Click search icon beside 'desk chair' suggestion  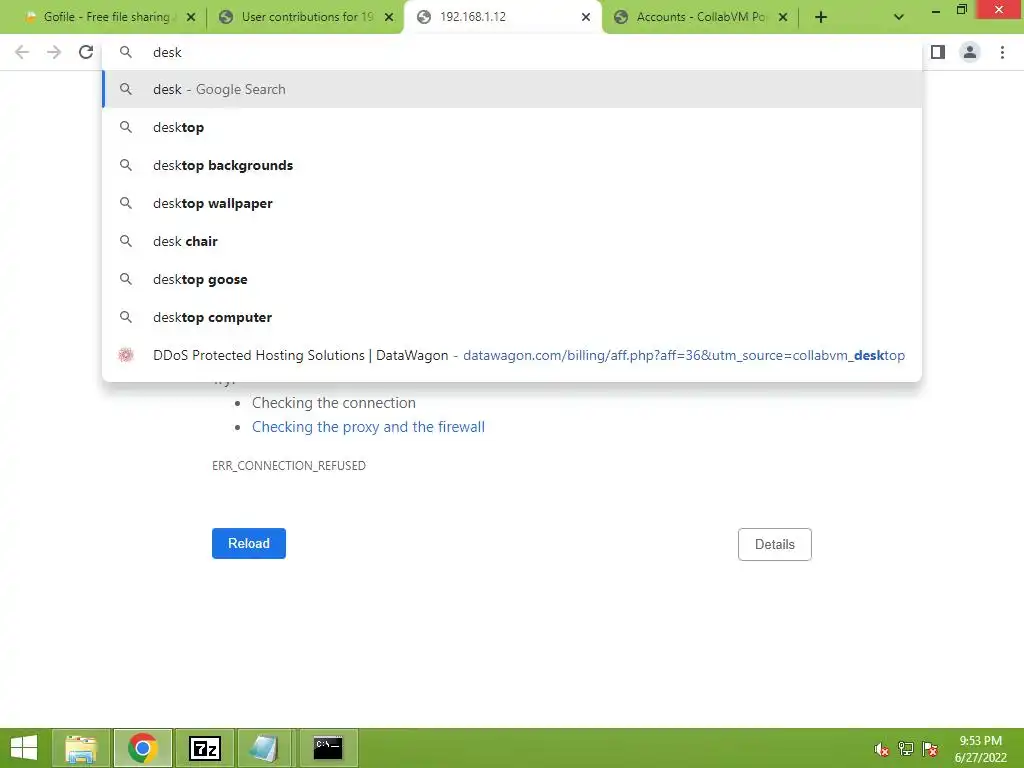point(126,241)
